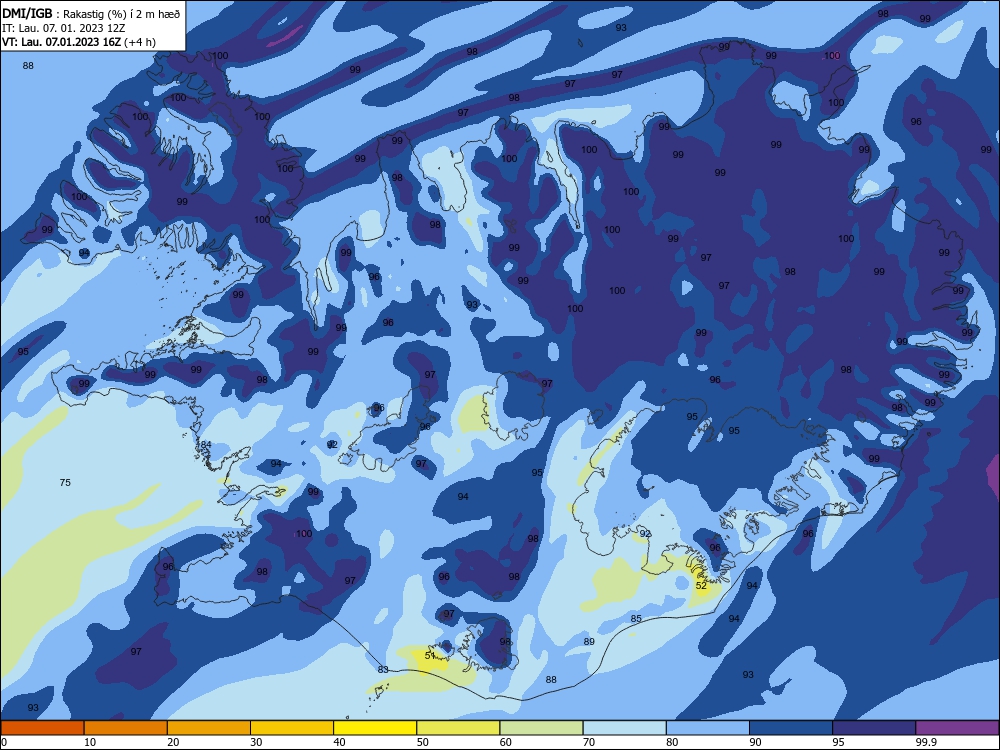Click the legend tick label '10'
Image resolution: width=1000 pixels, height=750 pixels.
click(90, 742)
